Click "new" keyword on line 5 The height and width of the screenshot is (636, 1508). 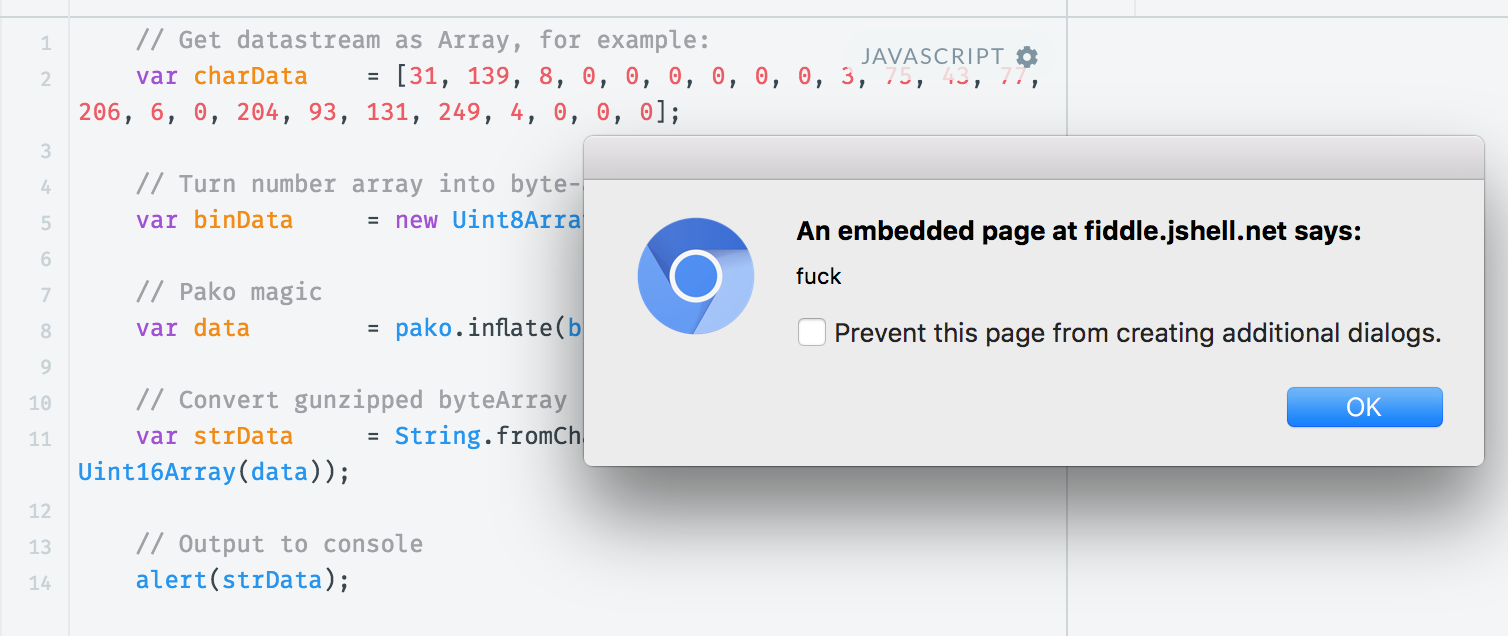pos(416,220)
